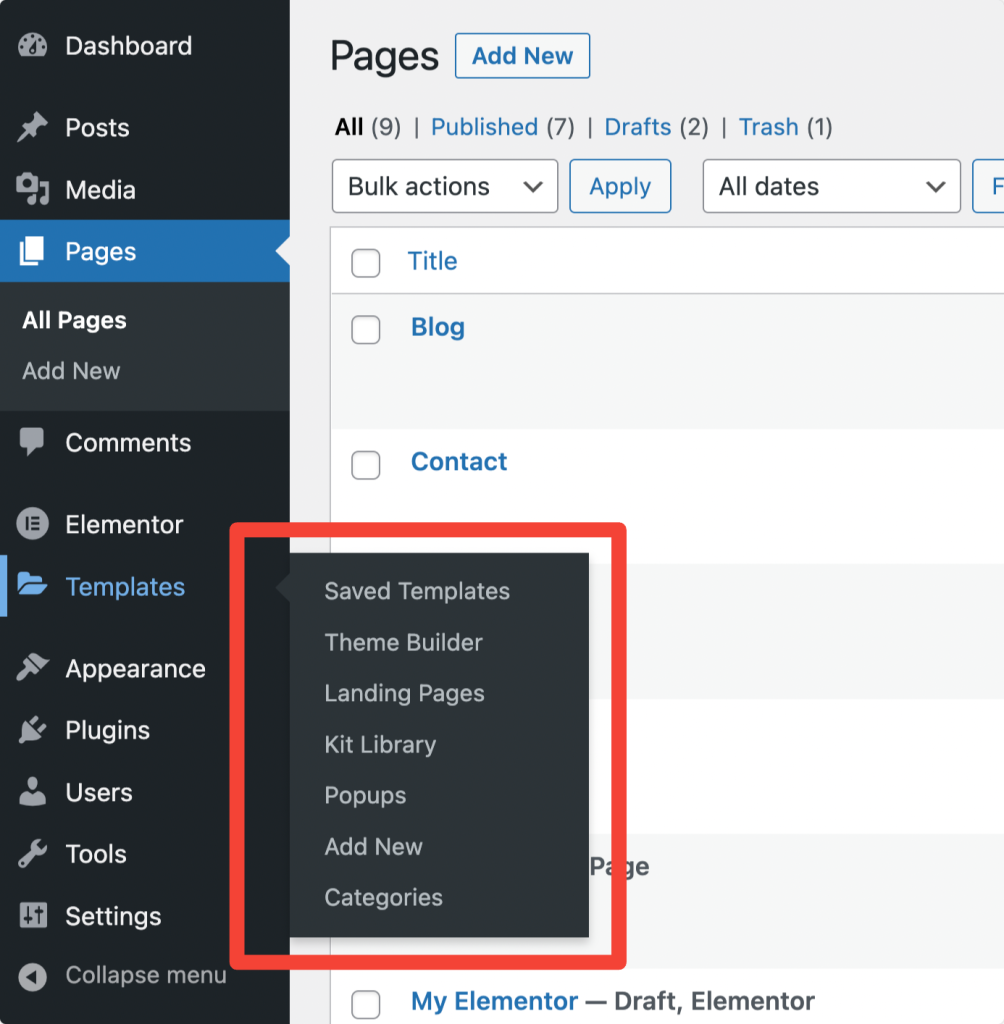1004x1024 pixels.
Task: Click the Collapse menu arrow icon
Action: [x=32, y=976]
